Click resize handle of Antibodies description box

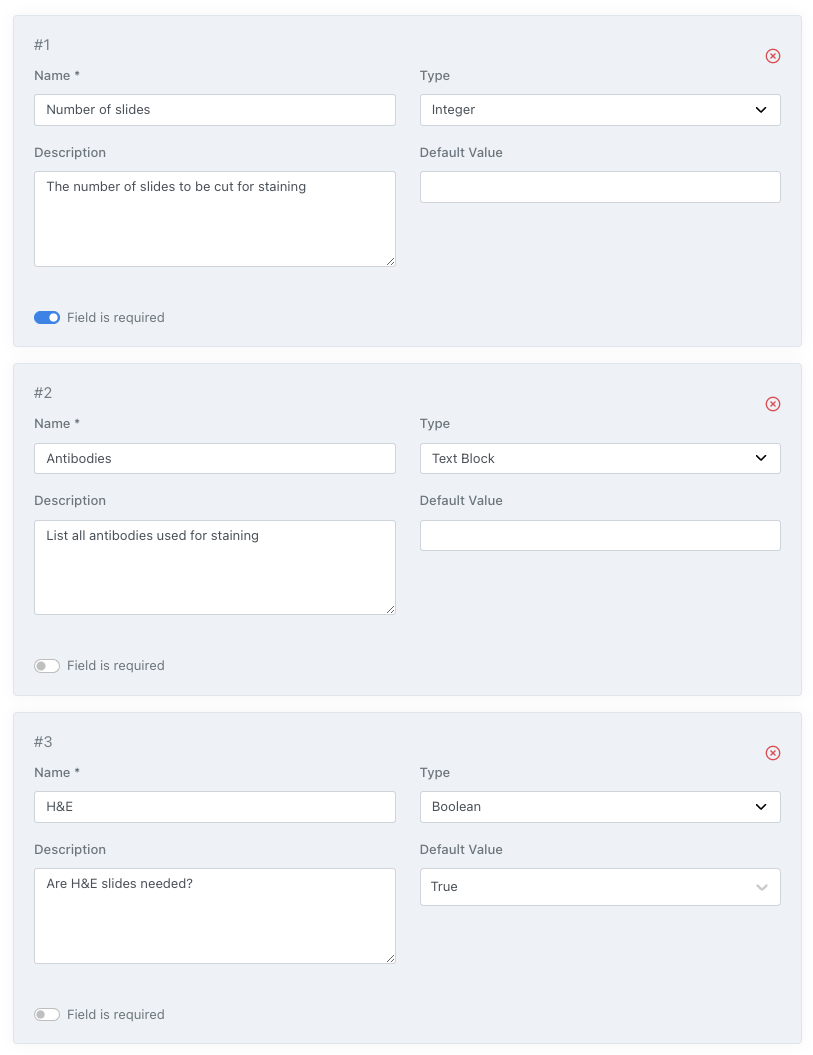pyautogui.click(x=390, y=609)
